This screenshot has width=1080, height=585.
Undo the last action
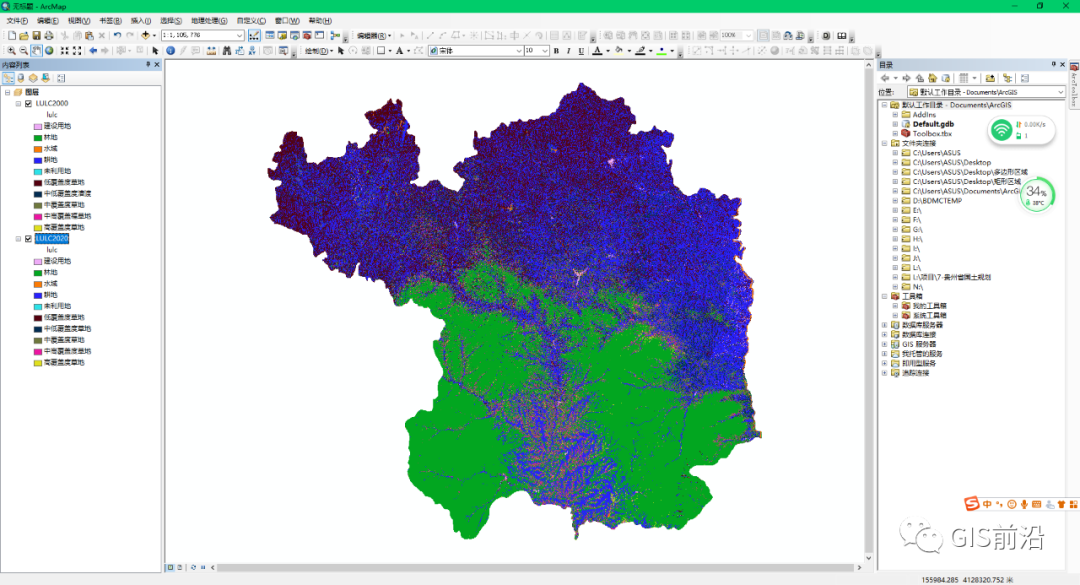(117, 35)
